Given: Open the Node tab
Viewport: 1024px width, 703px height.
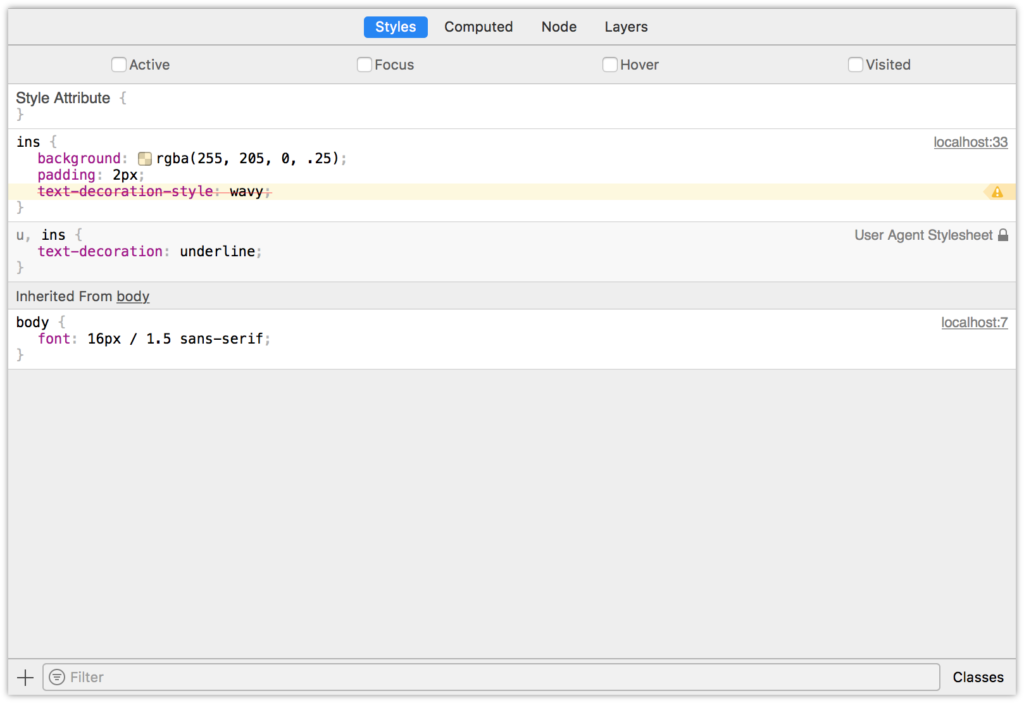Looking at the screenshot, I should click(558, 27).
